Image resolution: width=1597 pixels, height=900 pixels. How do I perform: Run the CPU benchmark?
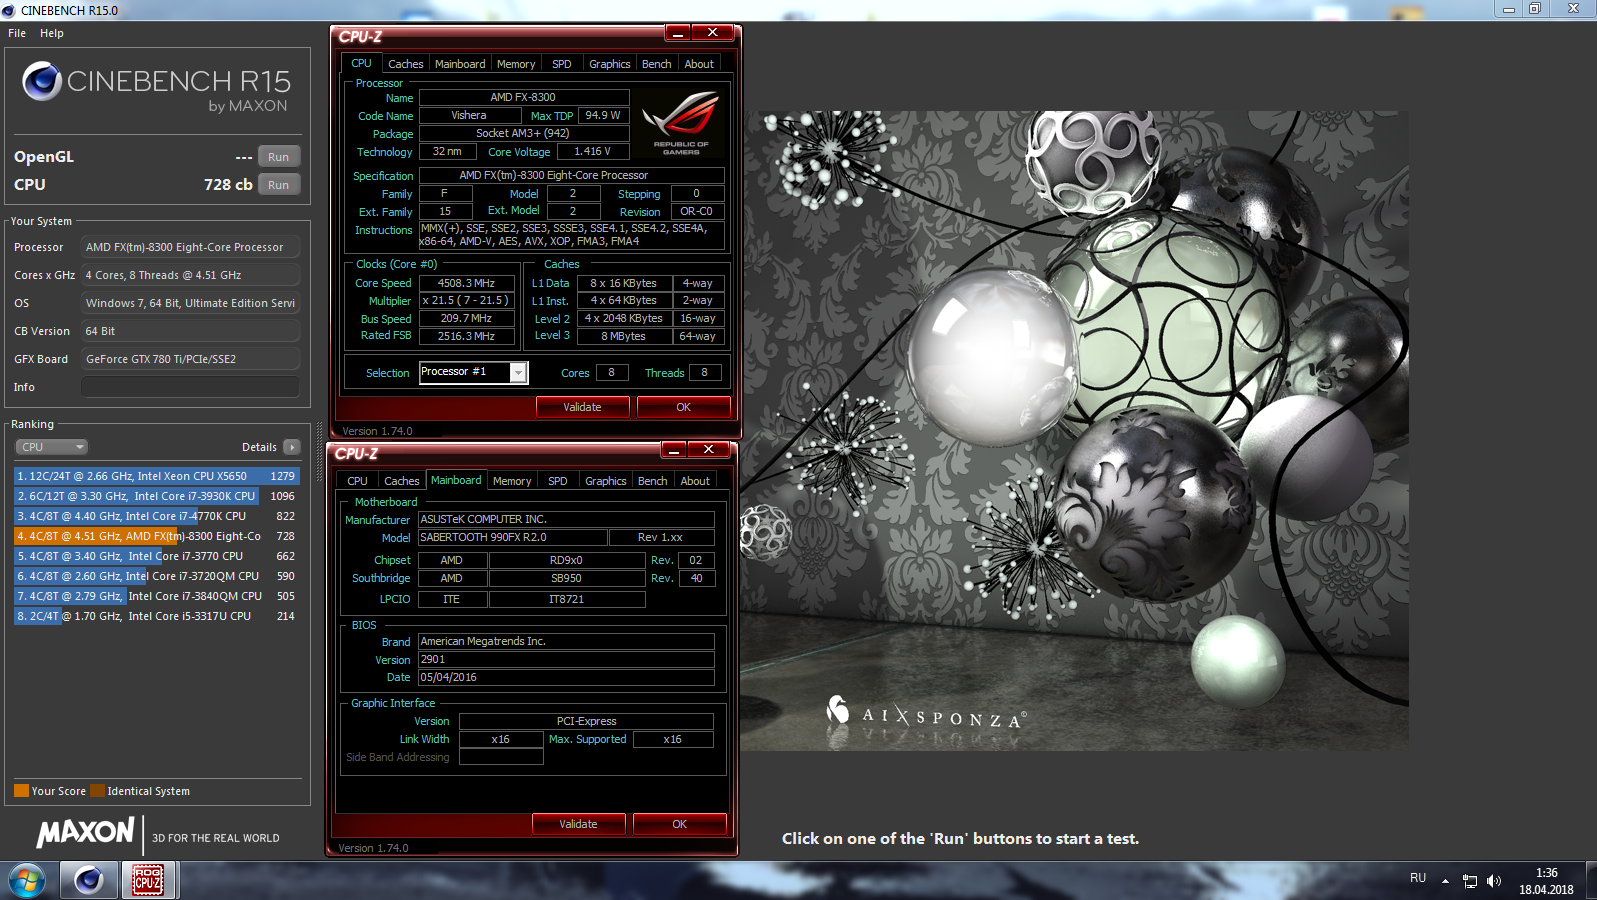279,185
